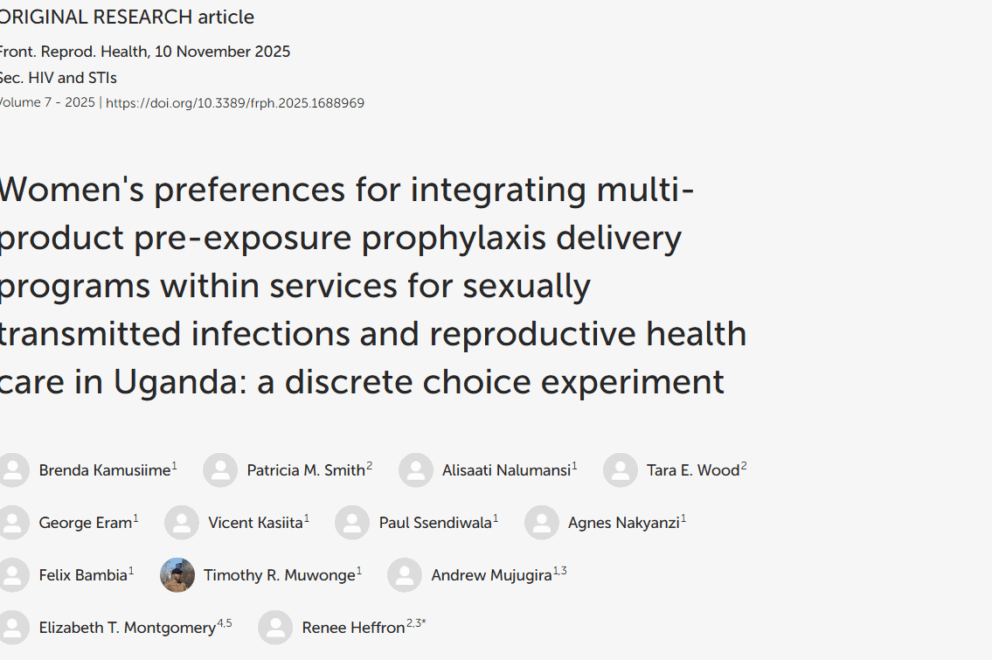Click the article title heading
This screenshot has width=992, height=660.
coord(370,286)
